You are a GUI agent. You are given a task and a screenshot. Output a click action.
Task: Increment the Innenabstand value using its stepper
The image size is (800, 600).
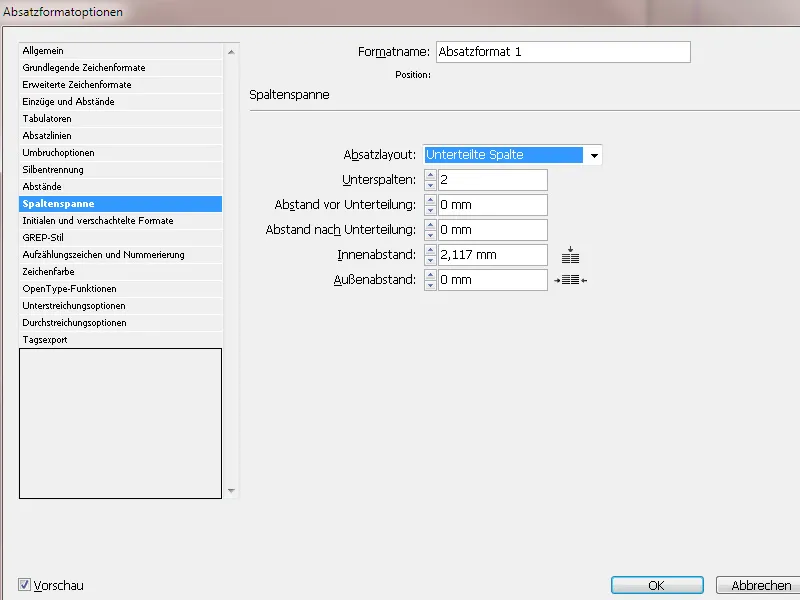tap(429, 250)
